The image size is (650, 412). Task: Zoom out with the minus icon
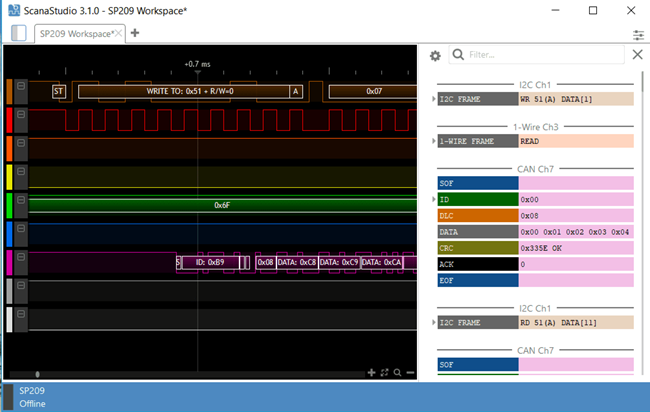point(410,373)
